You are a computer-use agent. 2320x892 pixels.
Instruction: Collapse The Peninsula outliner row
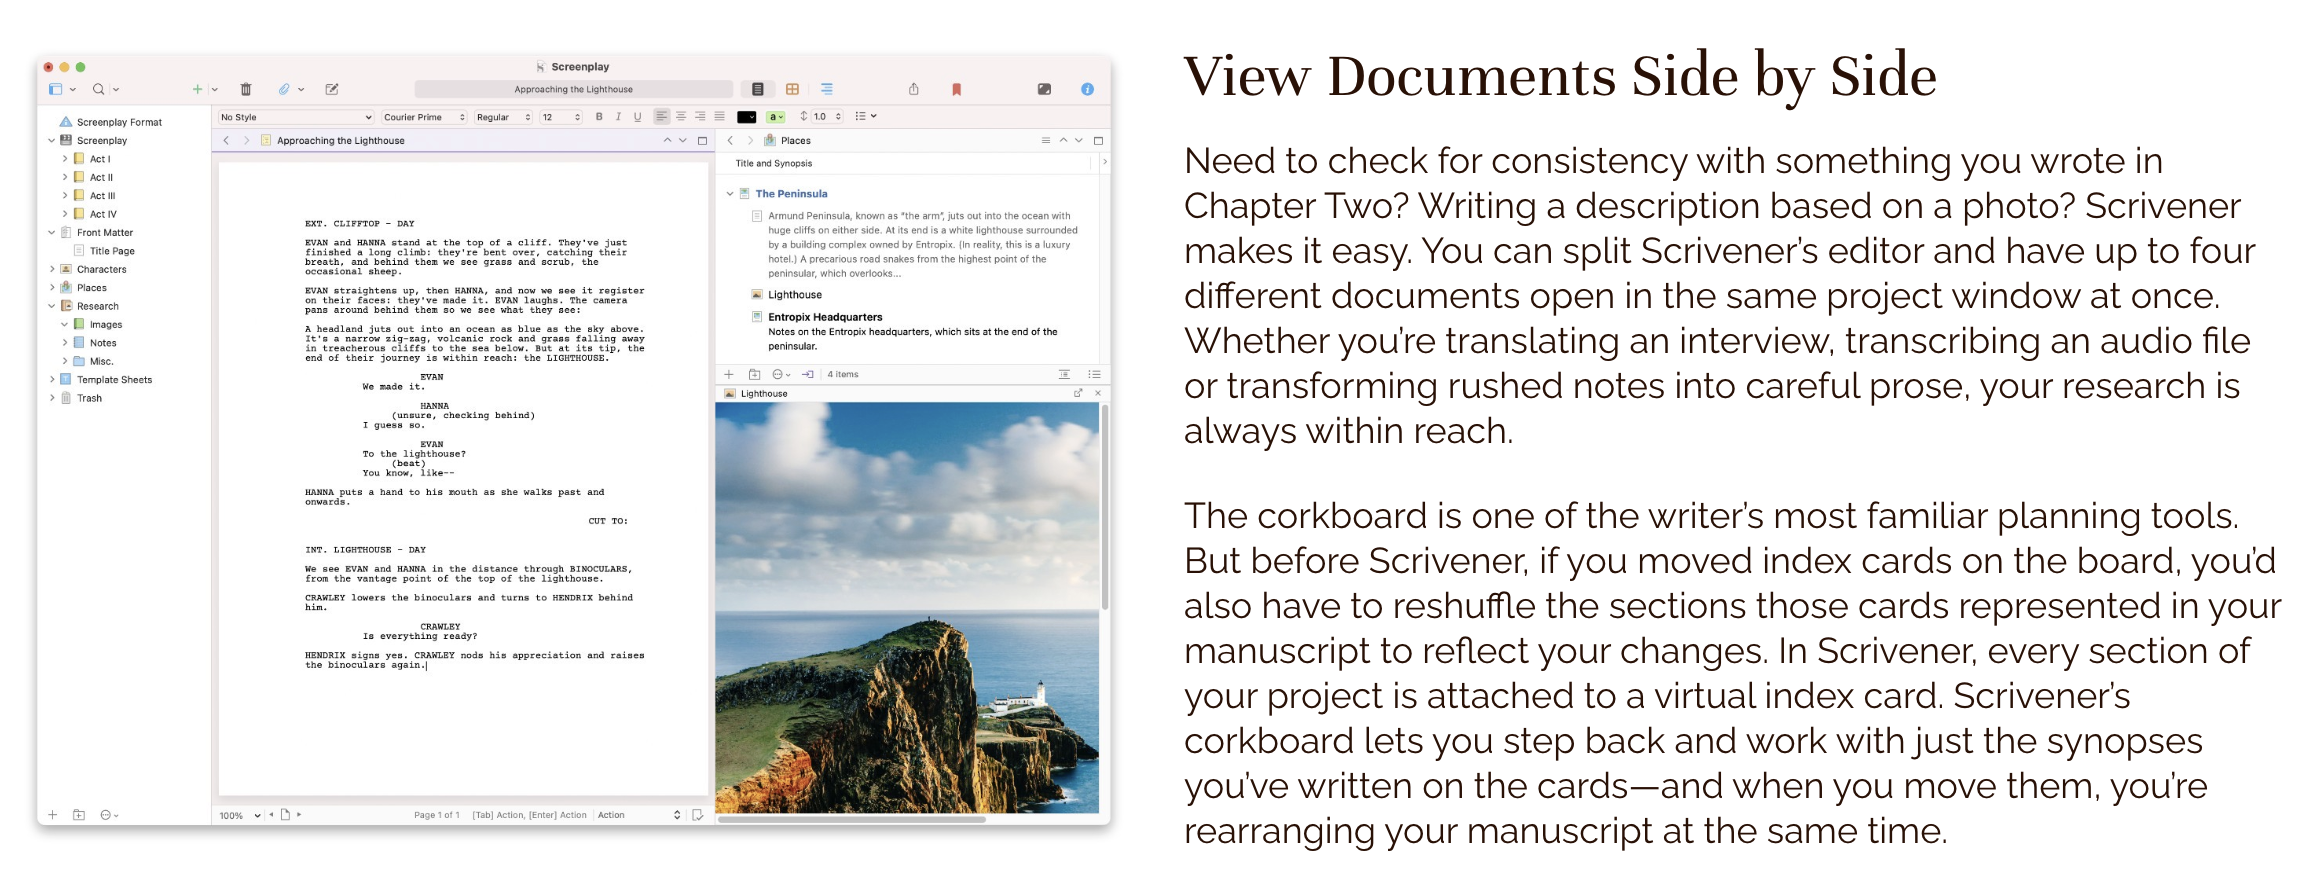(730, 194)
